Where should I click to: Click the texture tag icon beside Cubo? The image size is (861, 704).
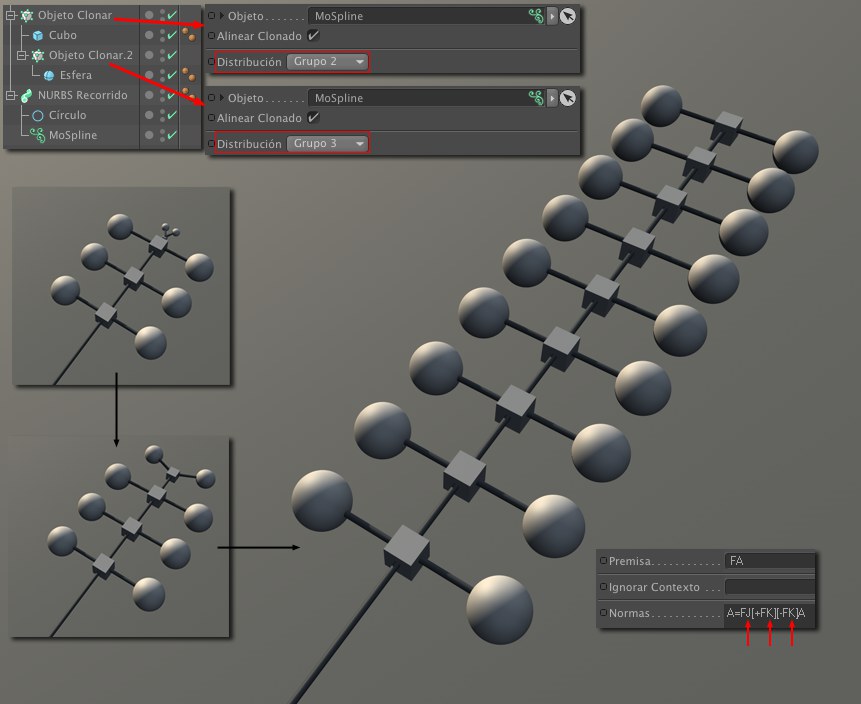pos(189,35)
